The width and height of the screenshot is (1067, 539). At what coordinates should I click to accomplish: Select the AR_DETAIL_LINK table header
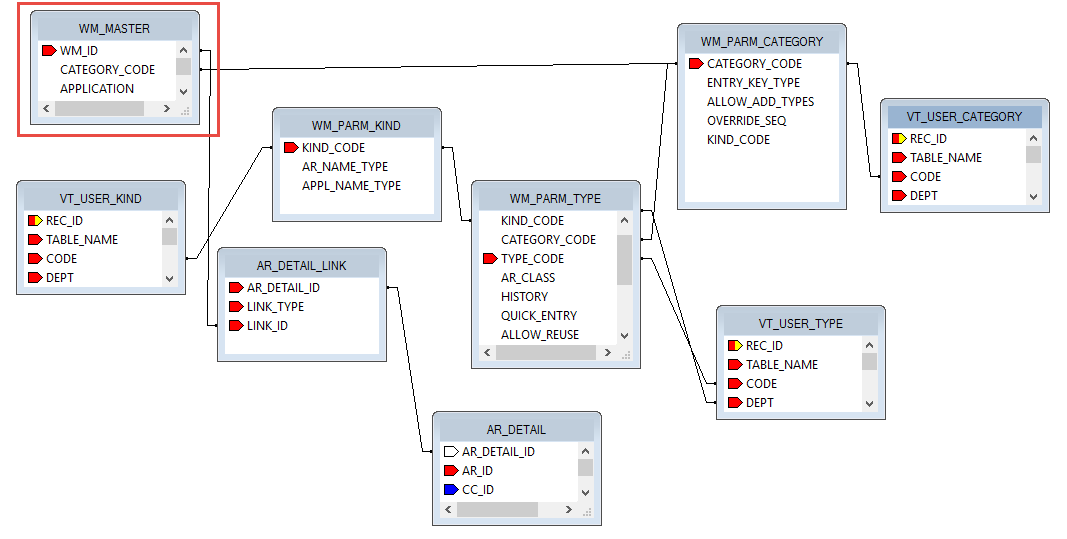click(300, 265)
